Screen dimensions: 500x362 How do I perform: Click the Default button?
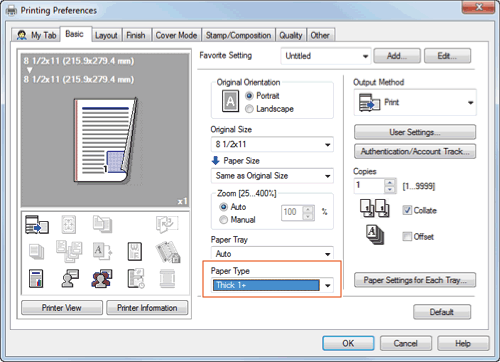tap(442, 312)
